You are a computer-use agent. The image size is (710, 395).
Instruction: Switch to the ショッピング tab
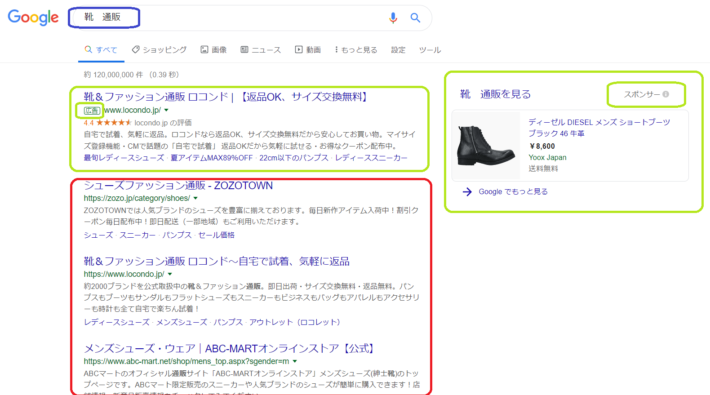point(159,50)
